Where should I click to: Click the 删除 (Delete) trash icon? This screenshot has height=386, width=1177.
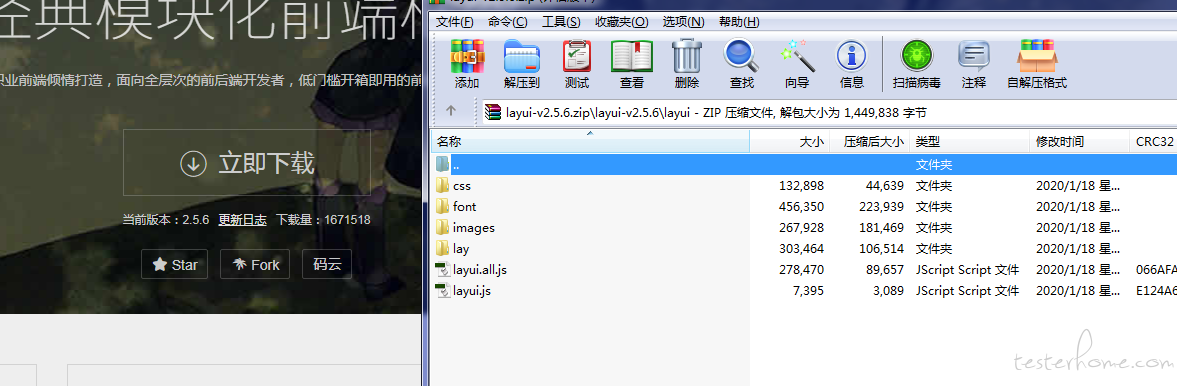[x=686, y=56]
